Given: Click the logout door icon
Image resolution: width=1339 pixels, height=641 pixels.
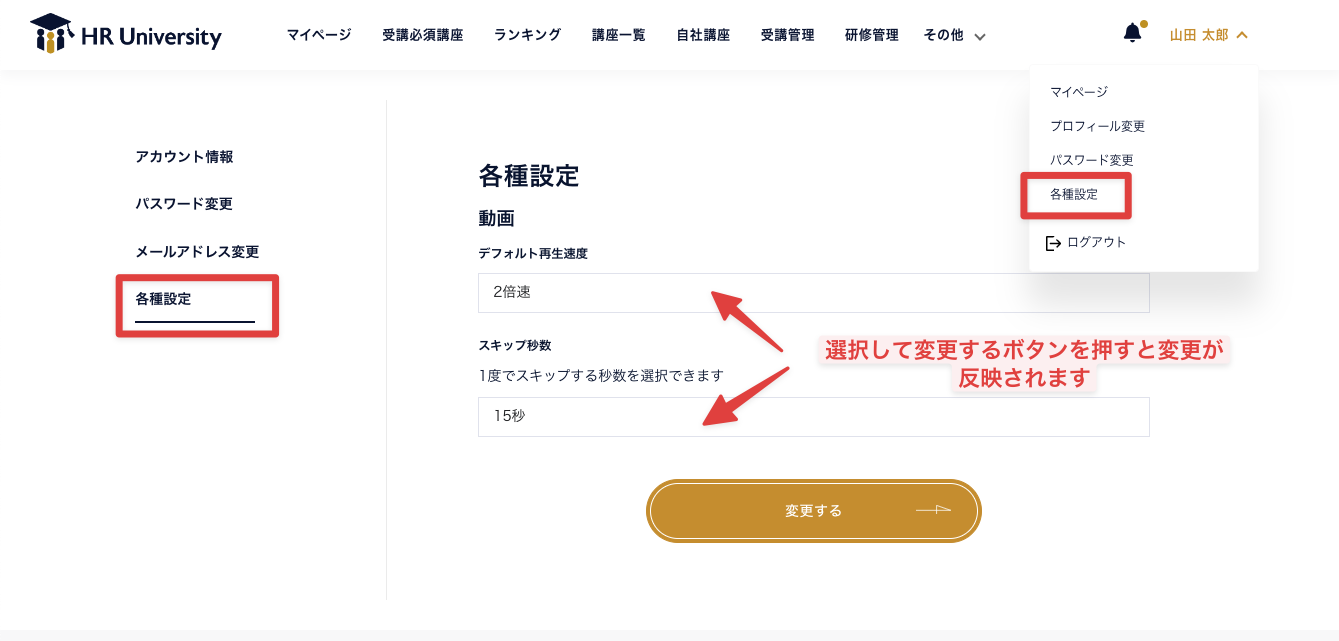Looking at the screenshot, I should click(x=1053, y=243).
